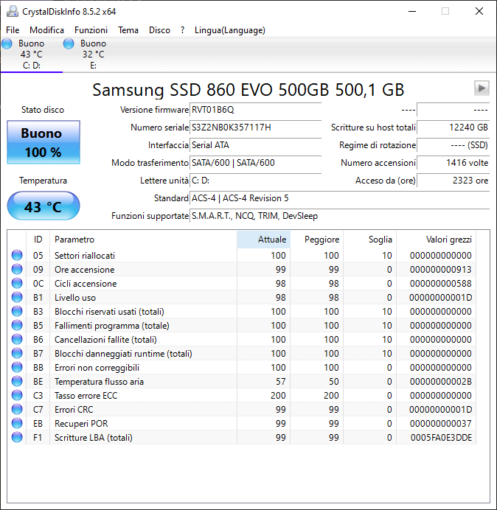Image resolution: width=497 pixels, height=510 pixels.
Task: Click the 43 °C temperature button
Action: tap(43, 206)
